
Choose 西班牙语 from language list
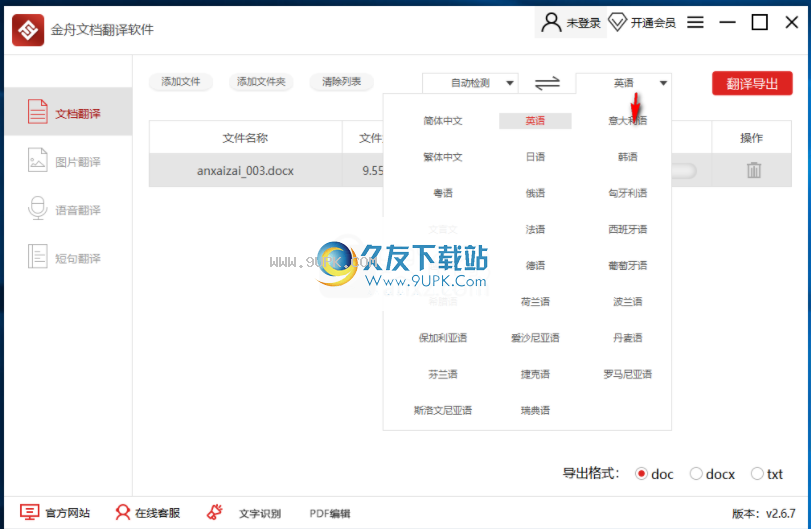click(x=628, y=230)
